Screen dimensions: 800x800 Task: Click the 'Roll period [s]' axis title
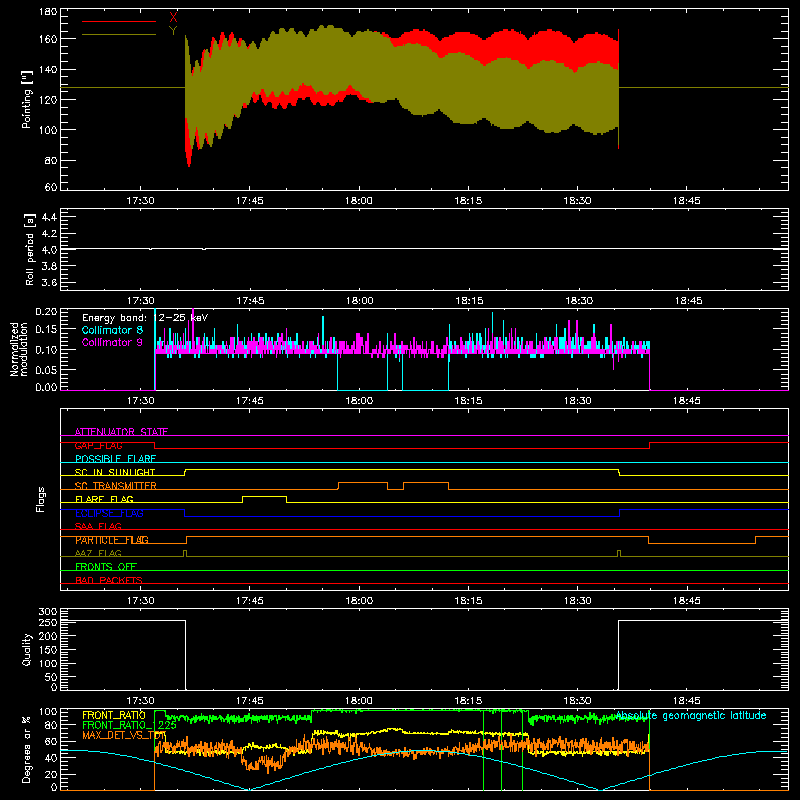30,249
